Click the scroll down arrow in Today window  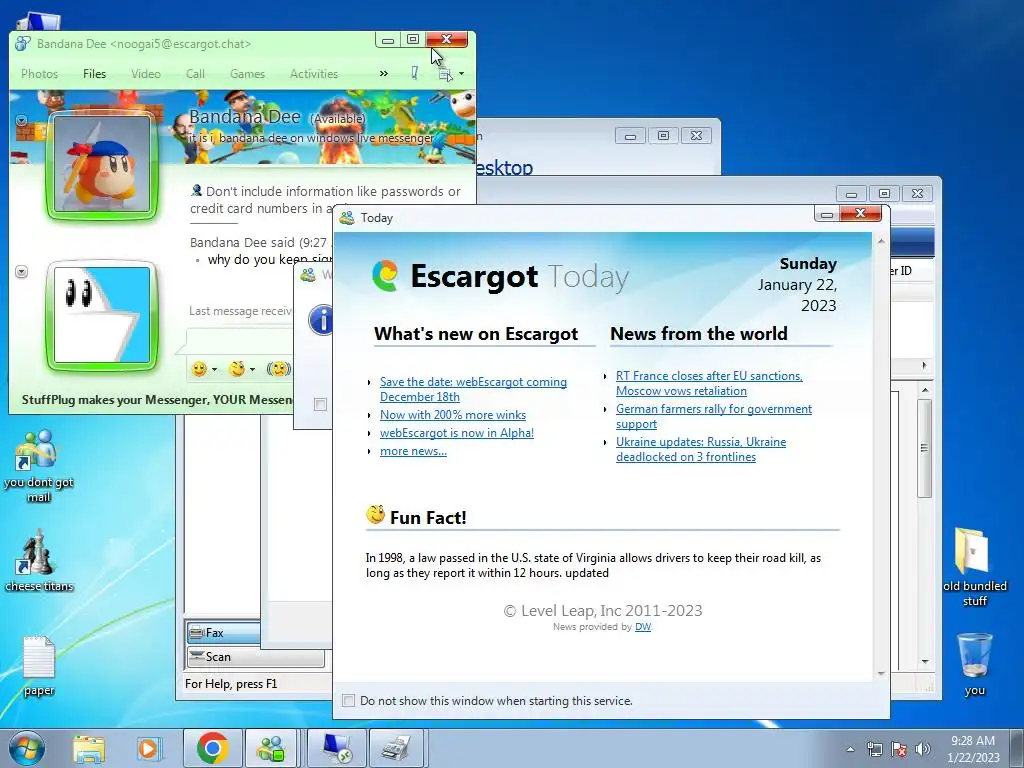(x=881, y=673)
